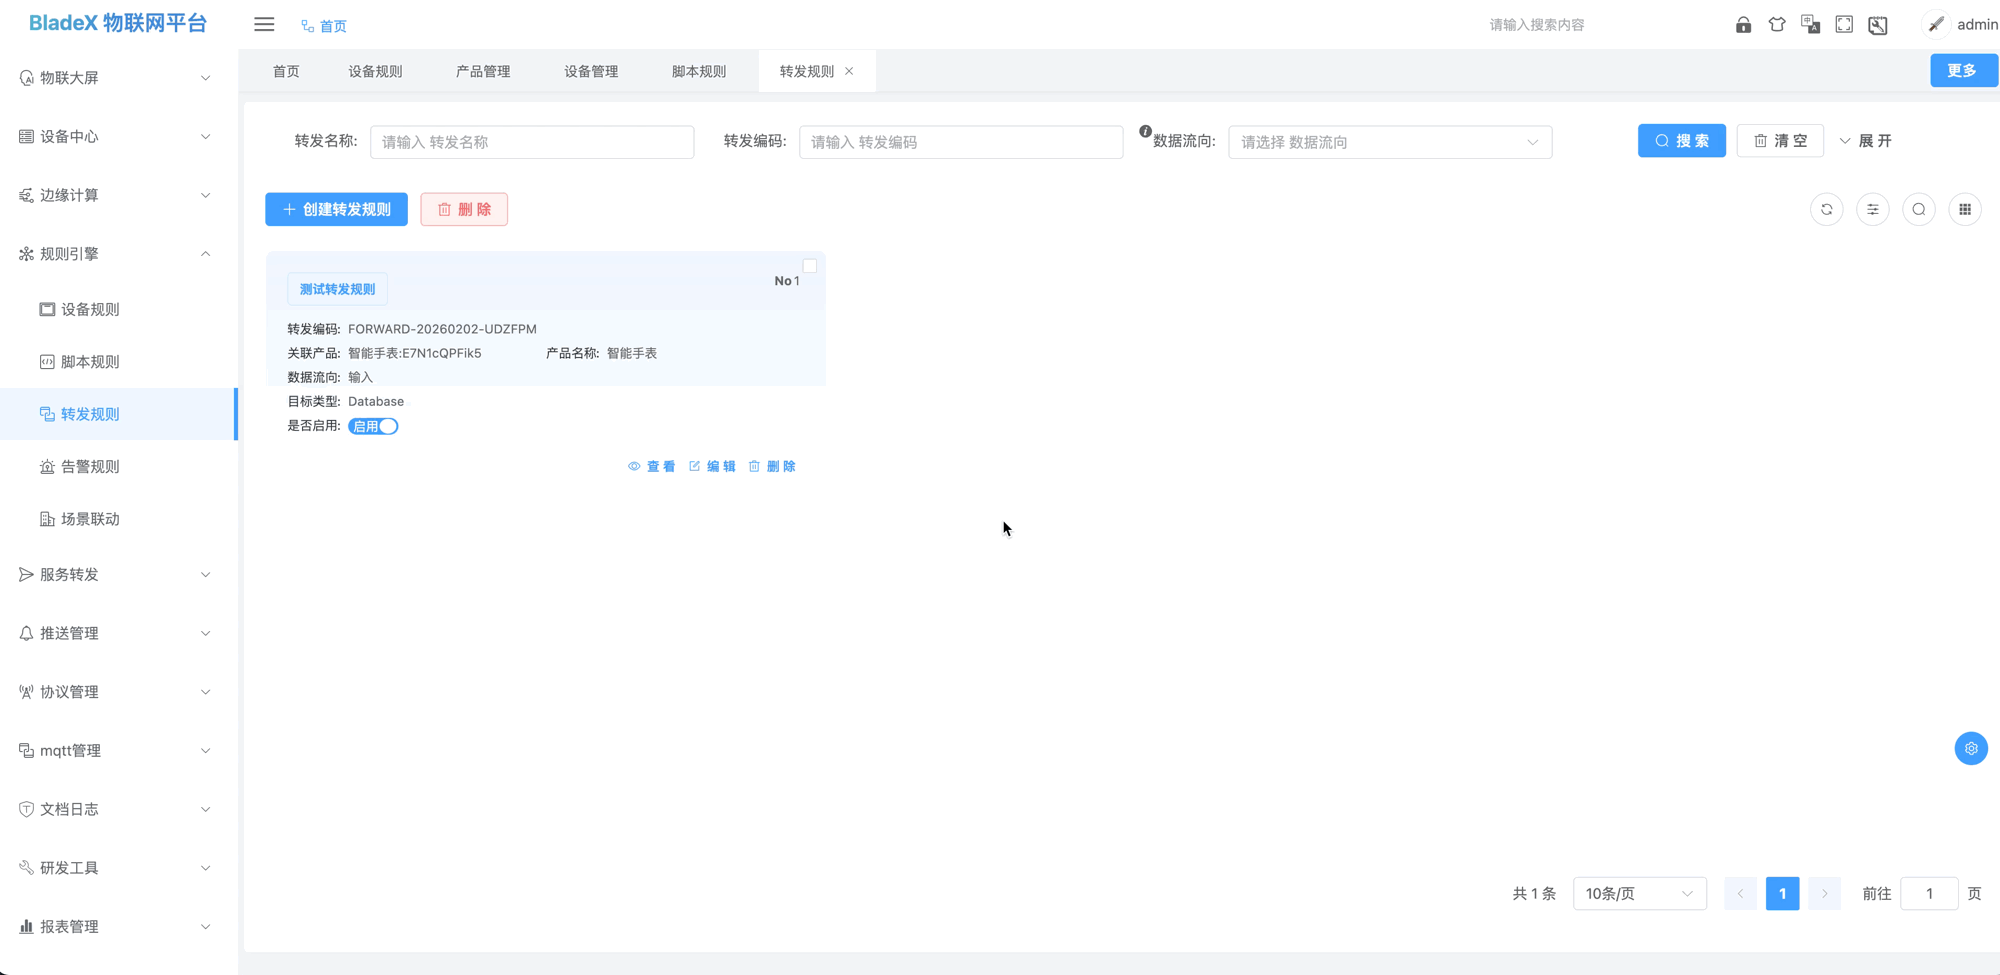This screenshot has height=975, width=2000.
Task: Expand the 展开 search options
Action: tap(1866, 141)
